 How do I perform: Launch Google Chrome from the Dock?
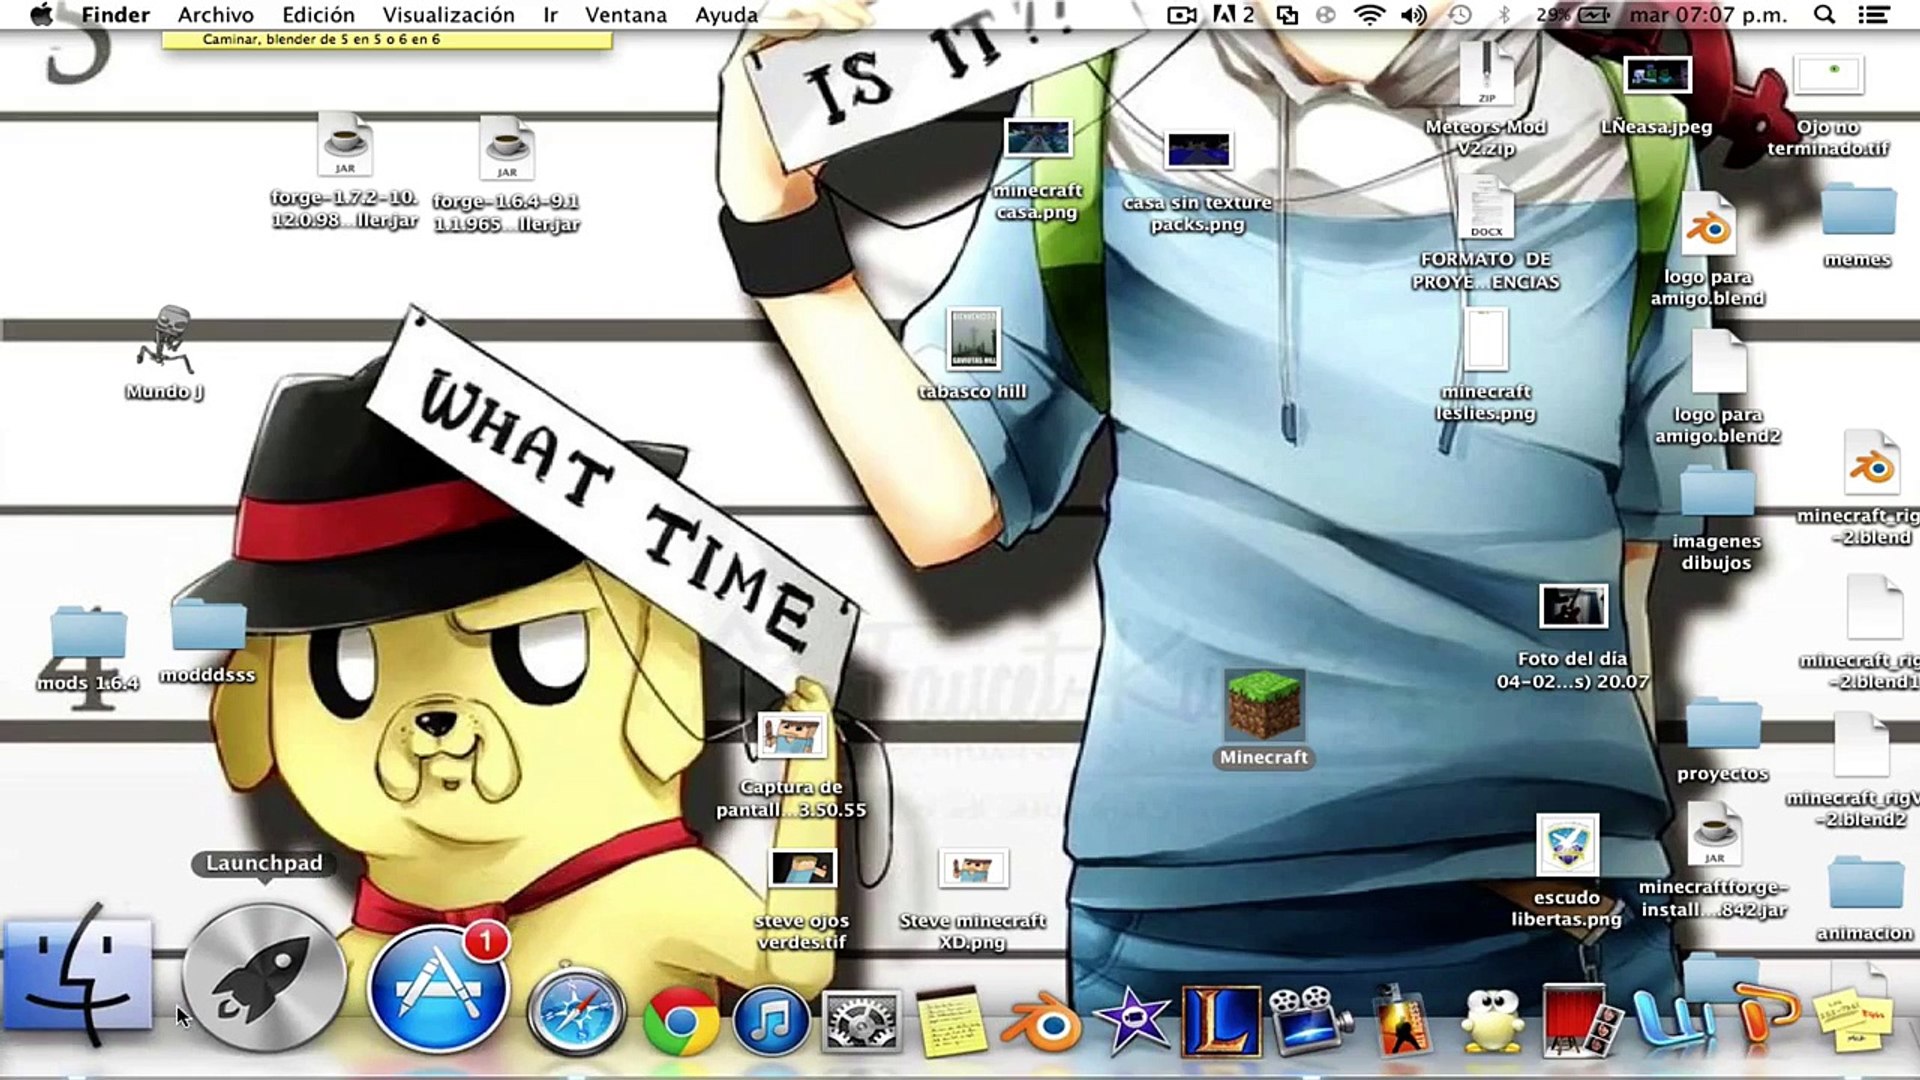681,1022
